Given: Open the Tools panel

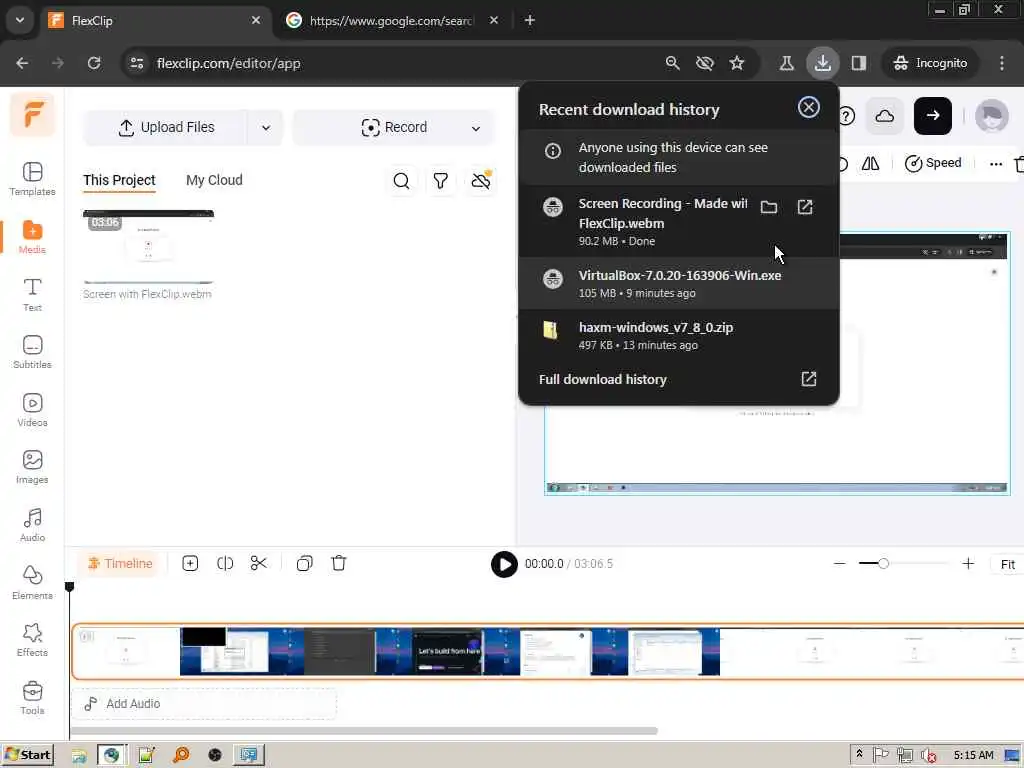Looking at the screenshot, I should click(32, 698).
